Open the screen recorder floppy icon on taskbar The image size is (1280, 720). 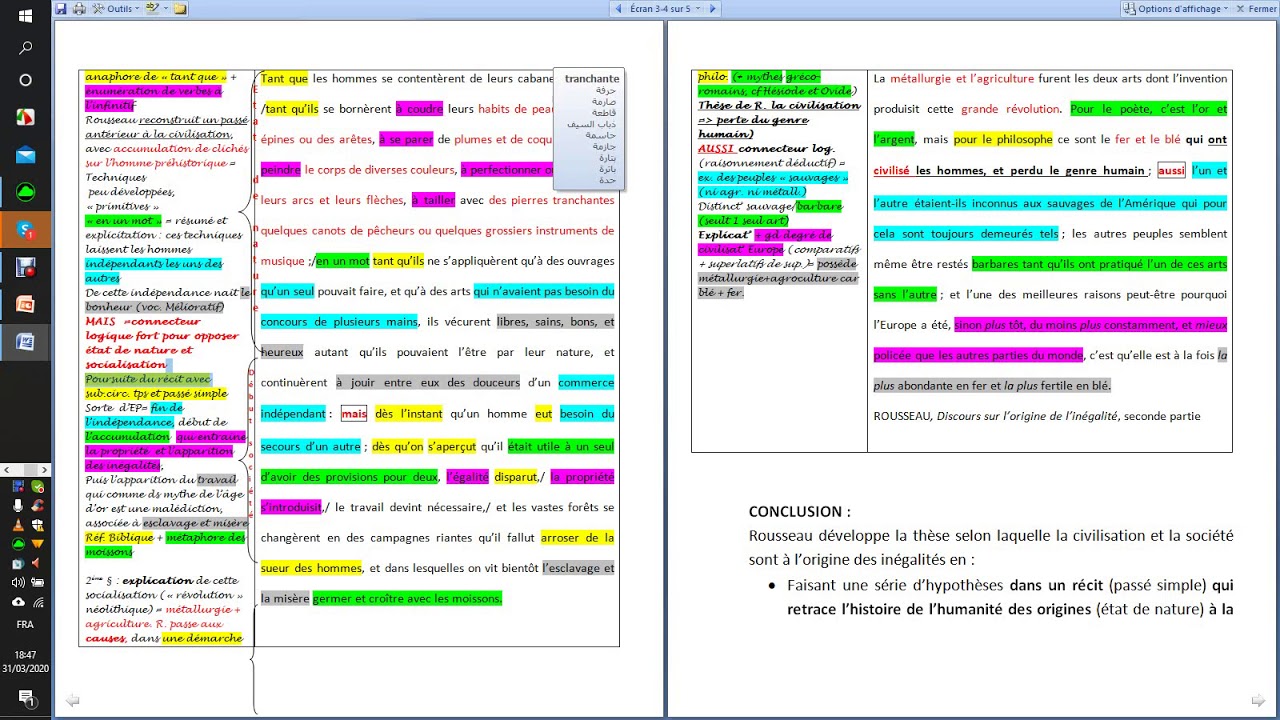point(25,267)
